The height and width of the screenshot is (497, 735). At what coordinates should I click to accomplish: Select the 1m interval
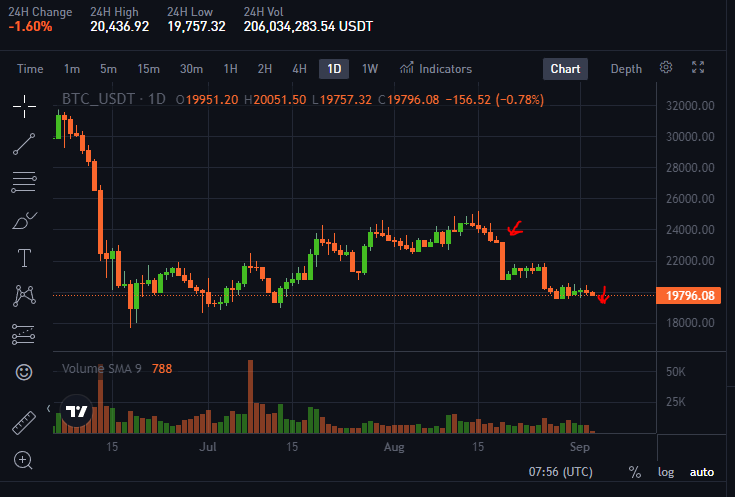tap(72, 69)
